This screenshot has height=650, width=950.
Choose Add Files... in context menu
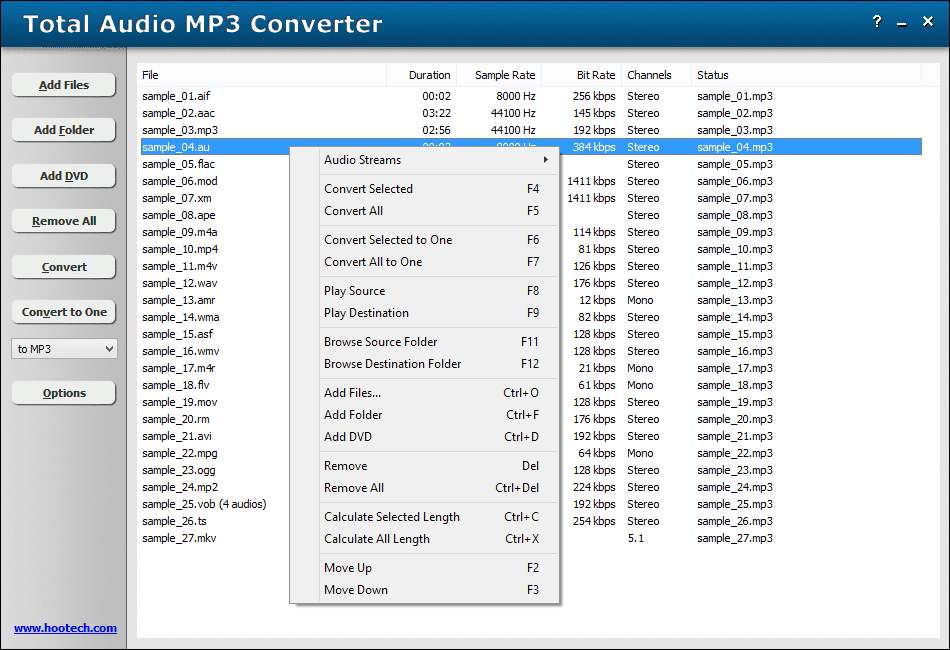pos(436,393)
